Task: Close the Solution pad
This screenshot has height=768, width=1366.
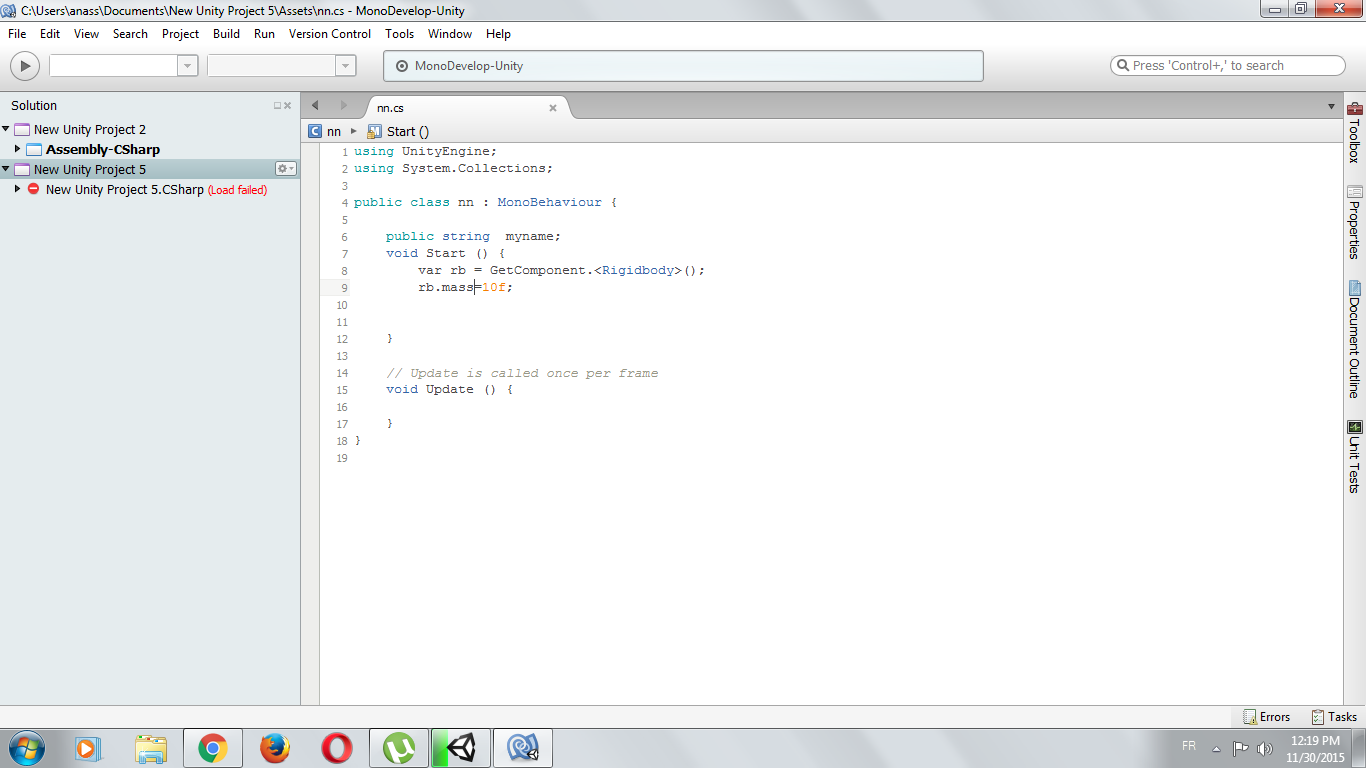Action: point(288,106)
